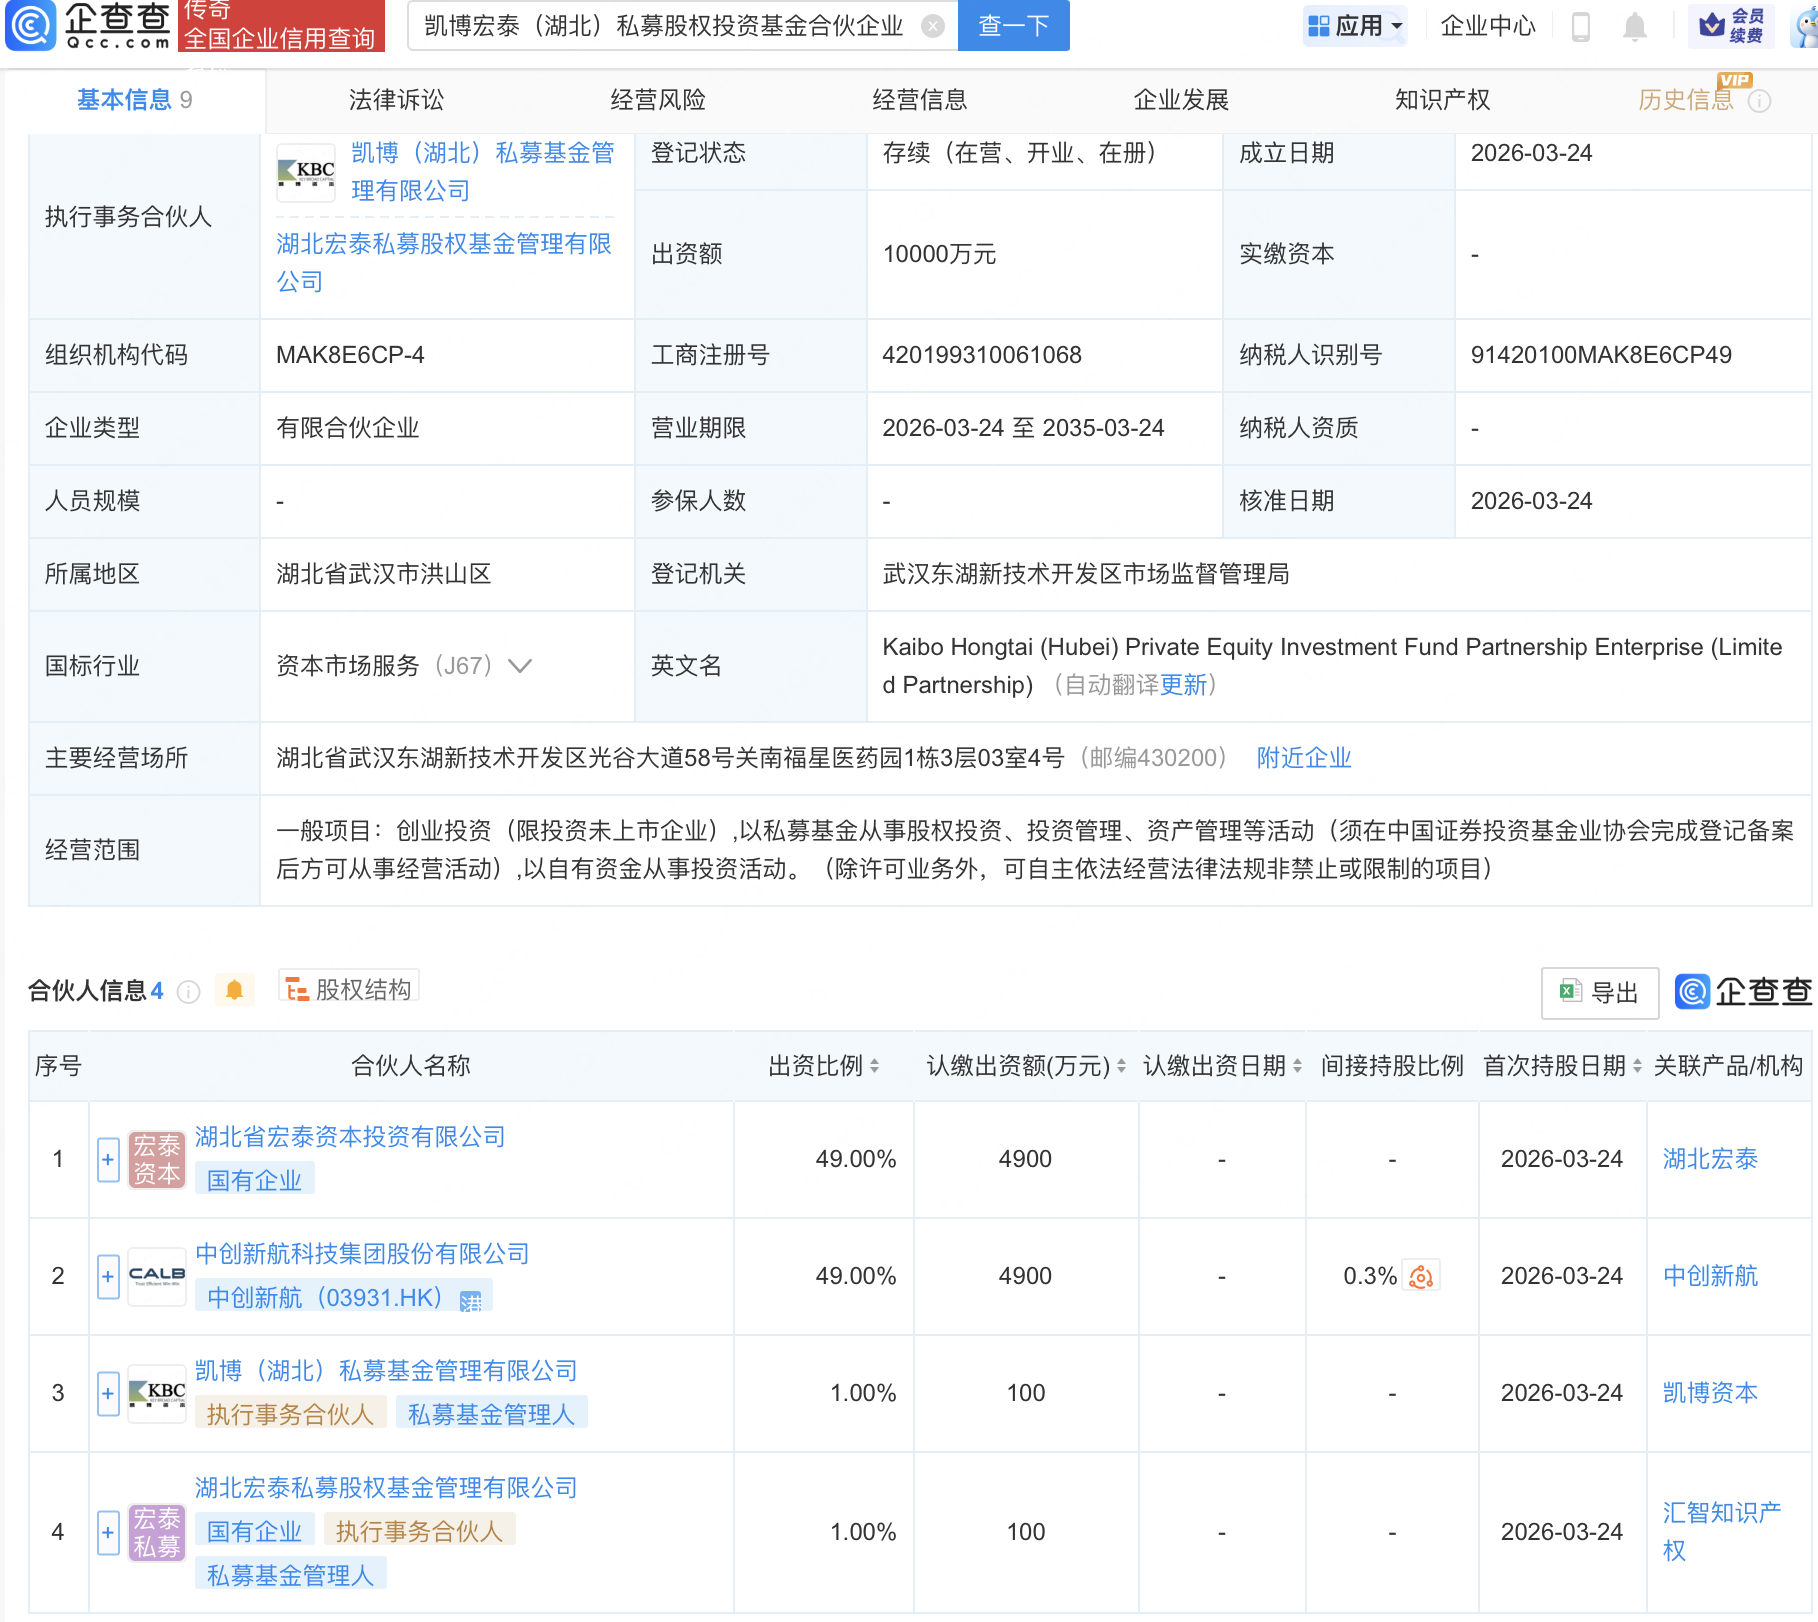Open the 知识产权 tab
This screenshot has height=1622, width=1818.
point(1441,100)
